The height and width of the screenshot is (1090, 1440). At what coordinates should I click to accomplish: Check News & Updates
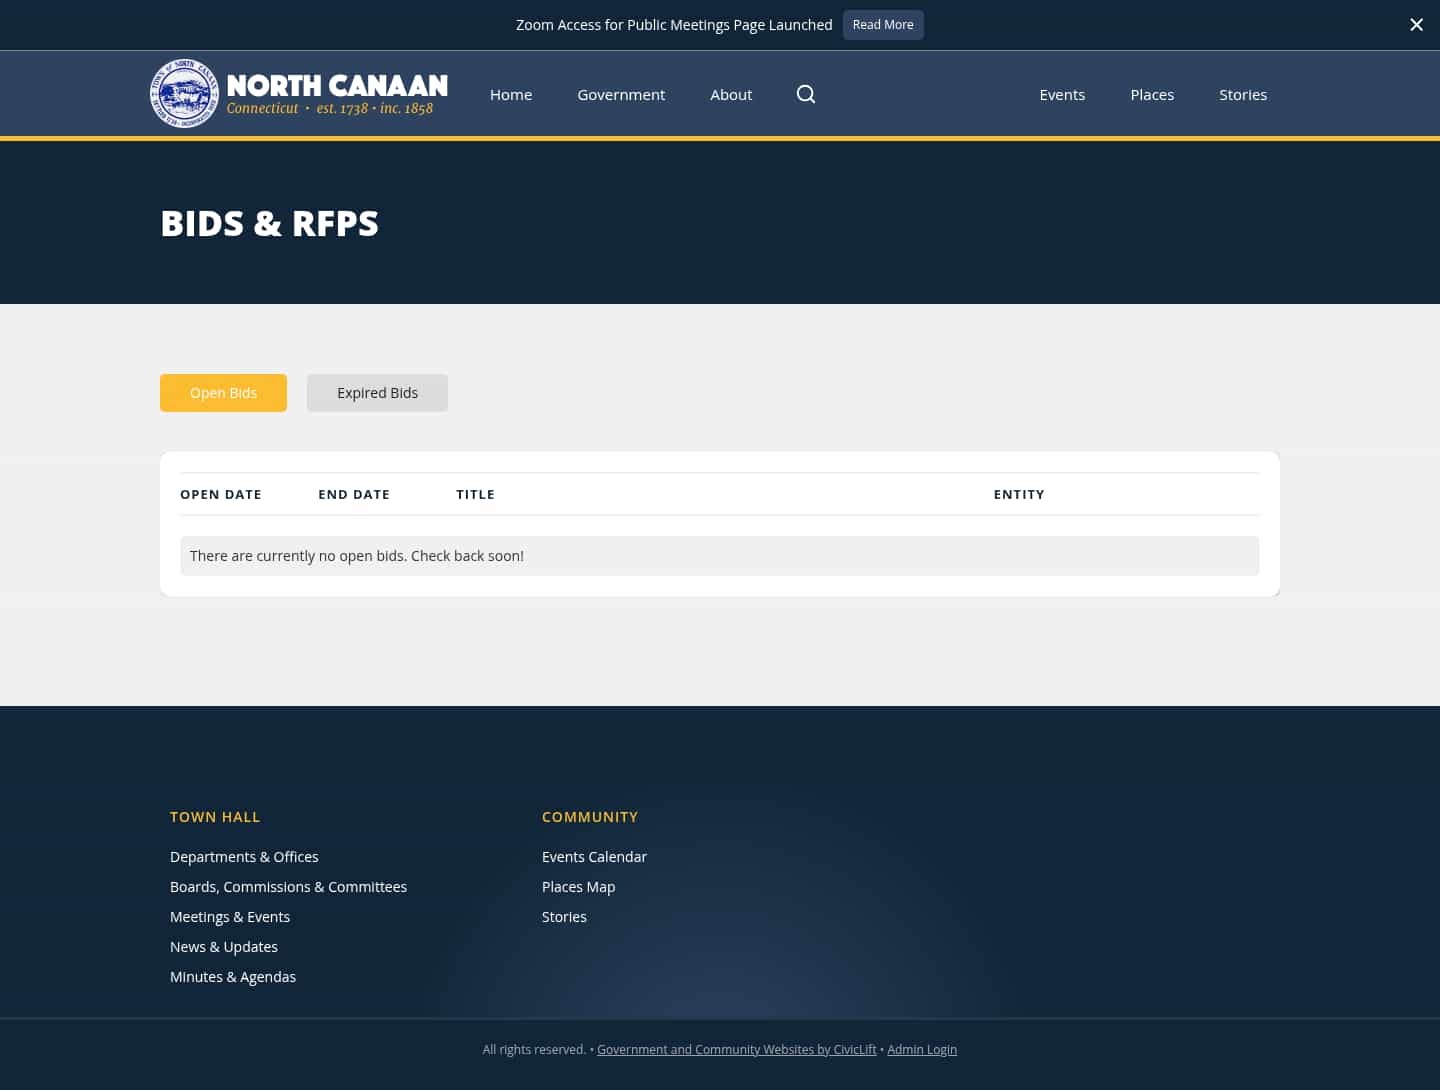(224, 946)
